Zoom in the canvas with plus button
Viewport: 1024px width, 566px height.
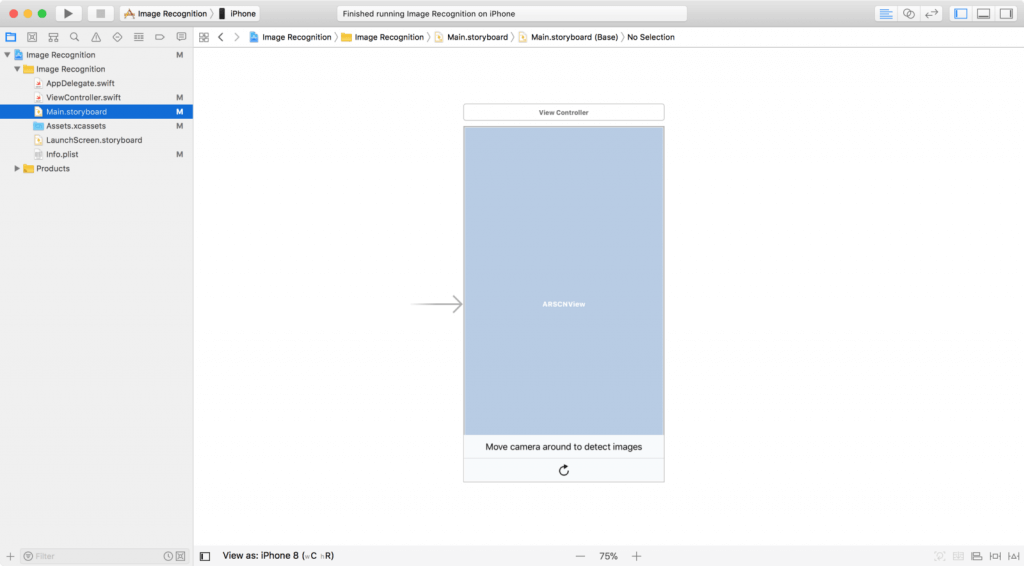click(637, 556)
